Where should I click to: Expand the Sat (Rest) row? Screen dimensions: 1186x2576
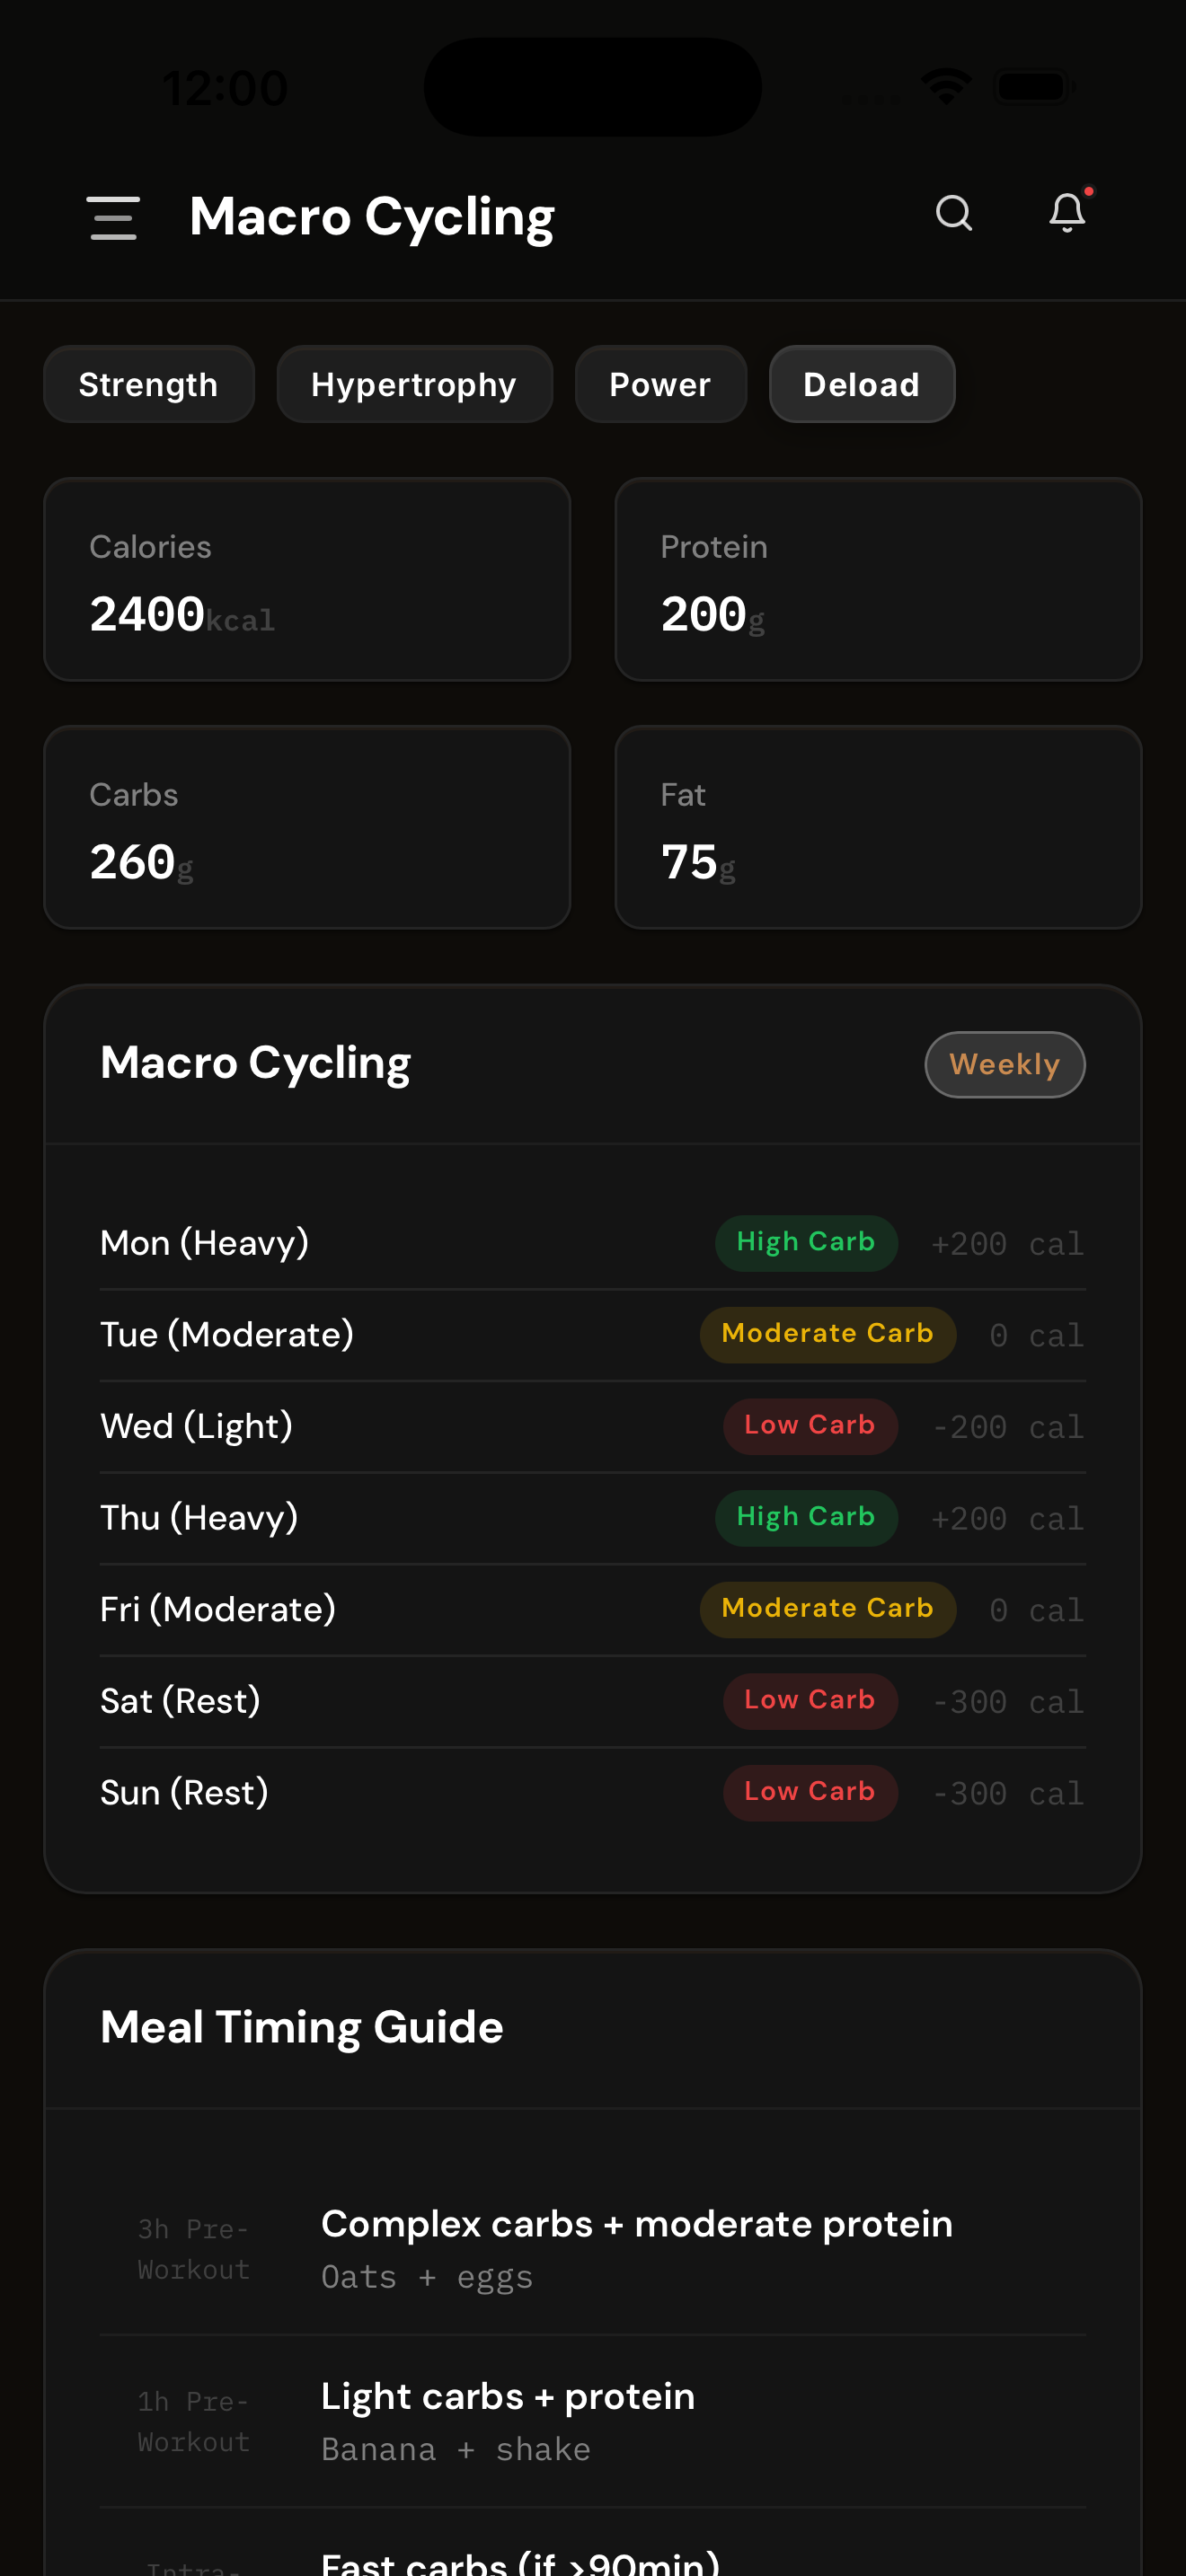point(593,1701)
